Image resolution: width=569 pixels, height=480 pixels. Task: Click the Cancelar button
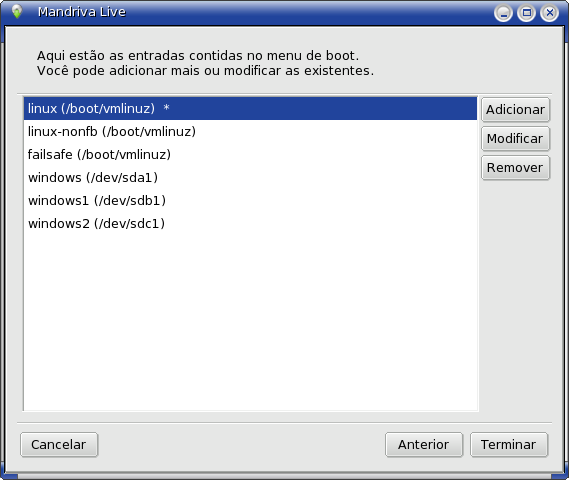click(59, 444)
